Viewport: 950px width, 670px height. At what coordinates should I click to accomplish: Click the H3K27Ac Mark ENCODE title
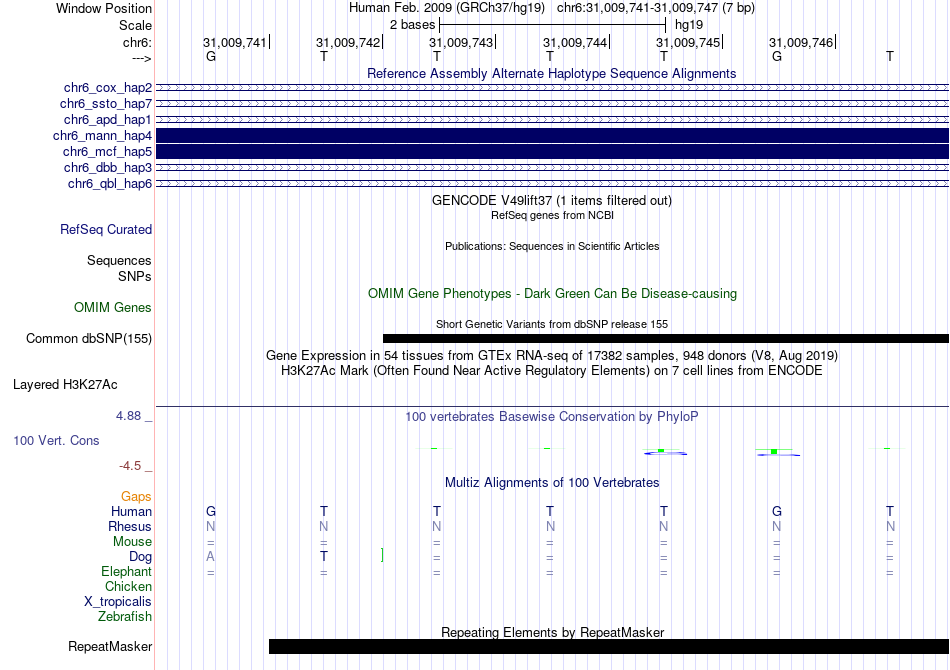tap(551, 370)
